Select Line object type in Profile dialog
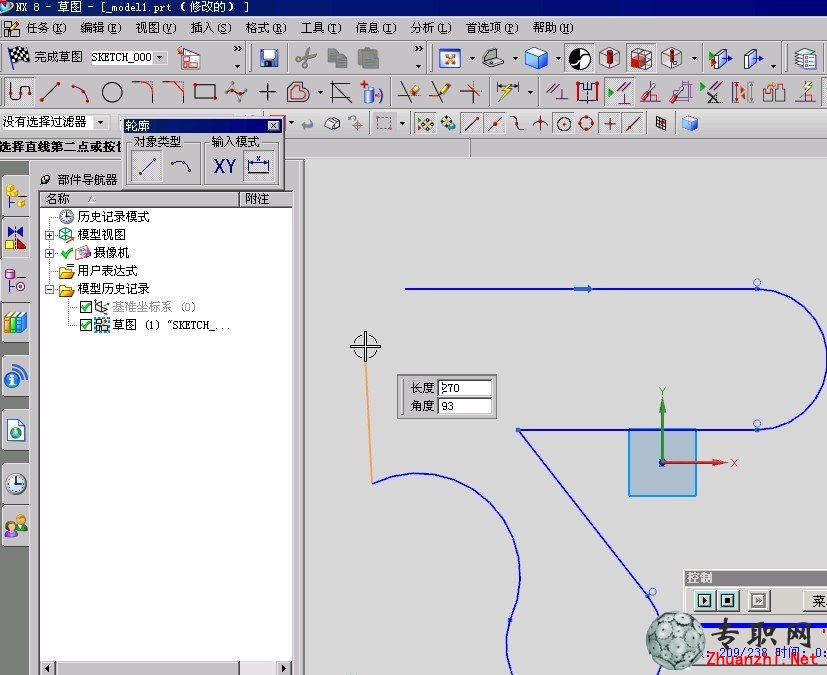 pos(147,166)
